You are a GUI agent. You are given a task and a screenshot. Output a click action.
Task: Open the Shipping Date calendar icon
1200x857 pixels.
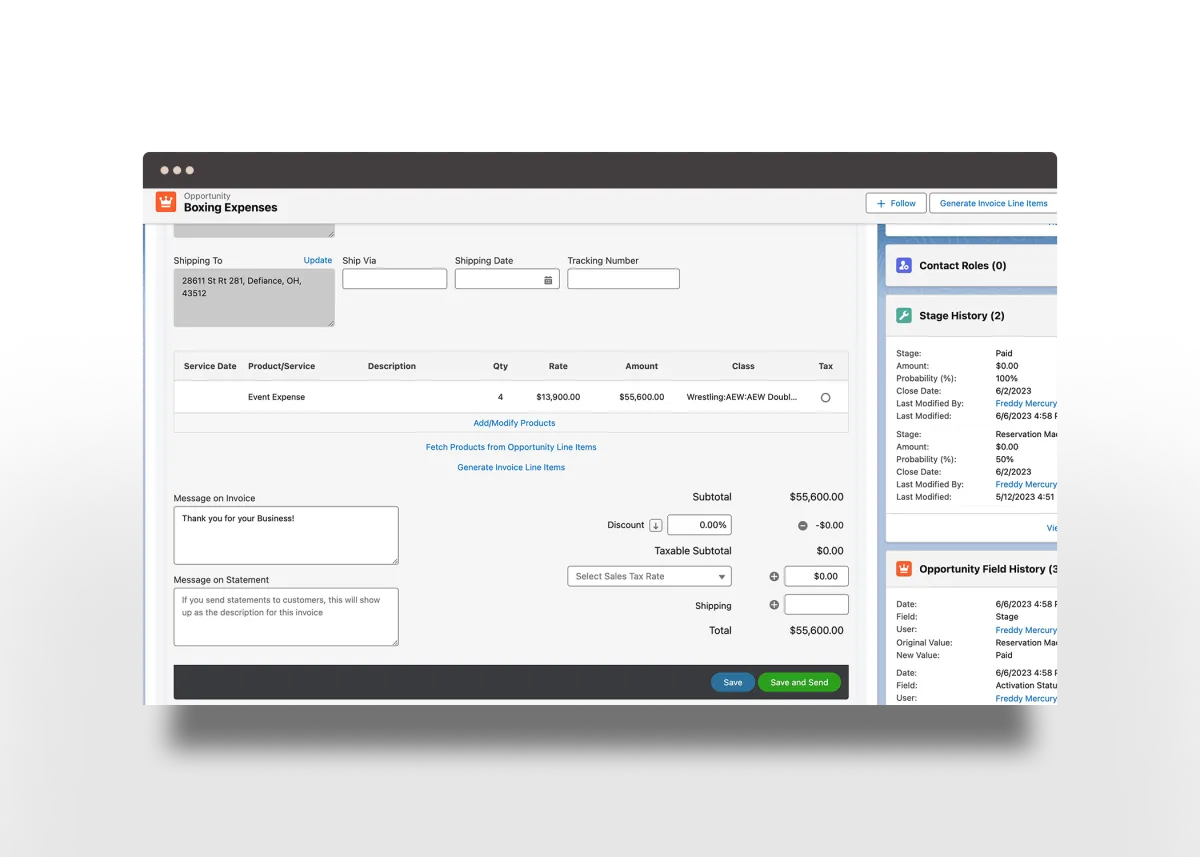(x=548, y=280)
